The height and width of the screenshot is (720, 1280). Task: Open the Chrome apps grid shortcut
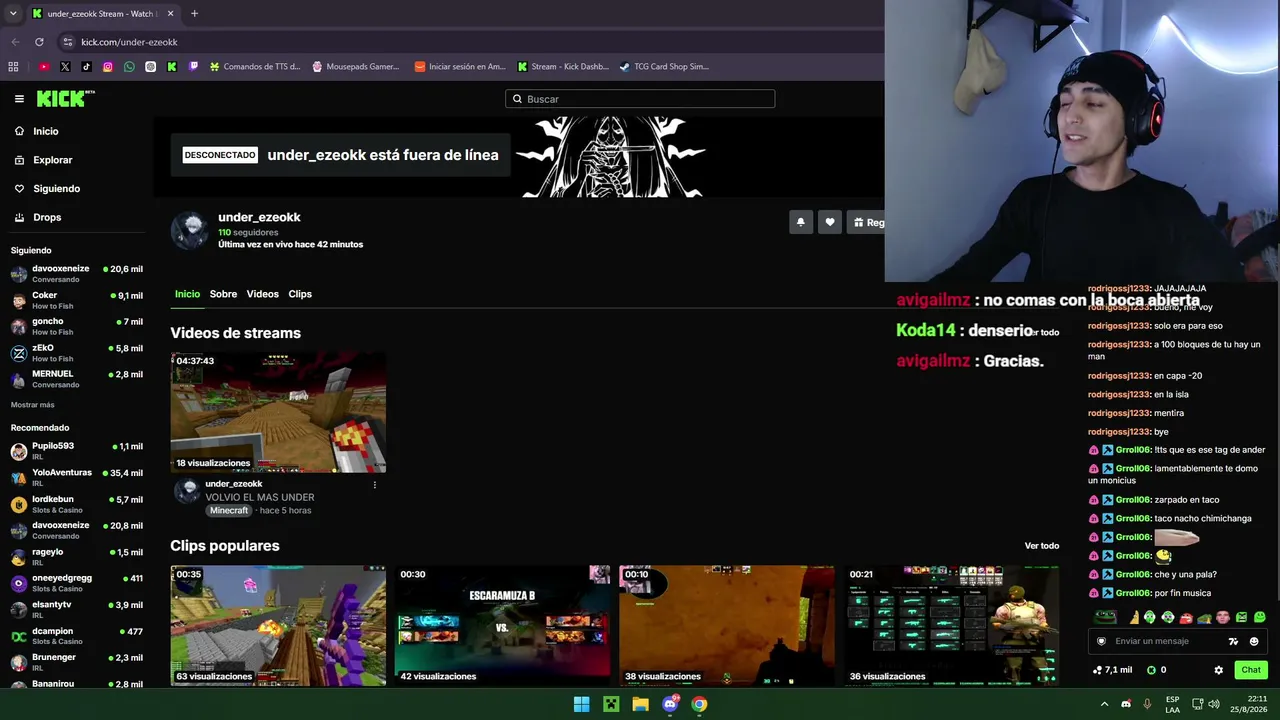(x=13, y=67)
